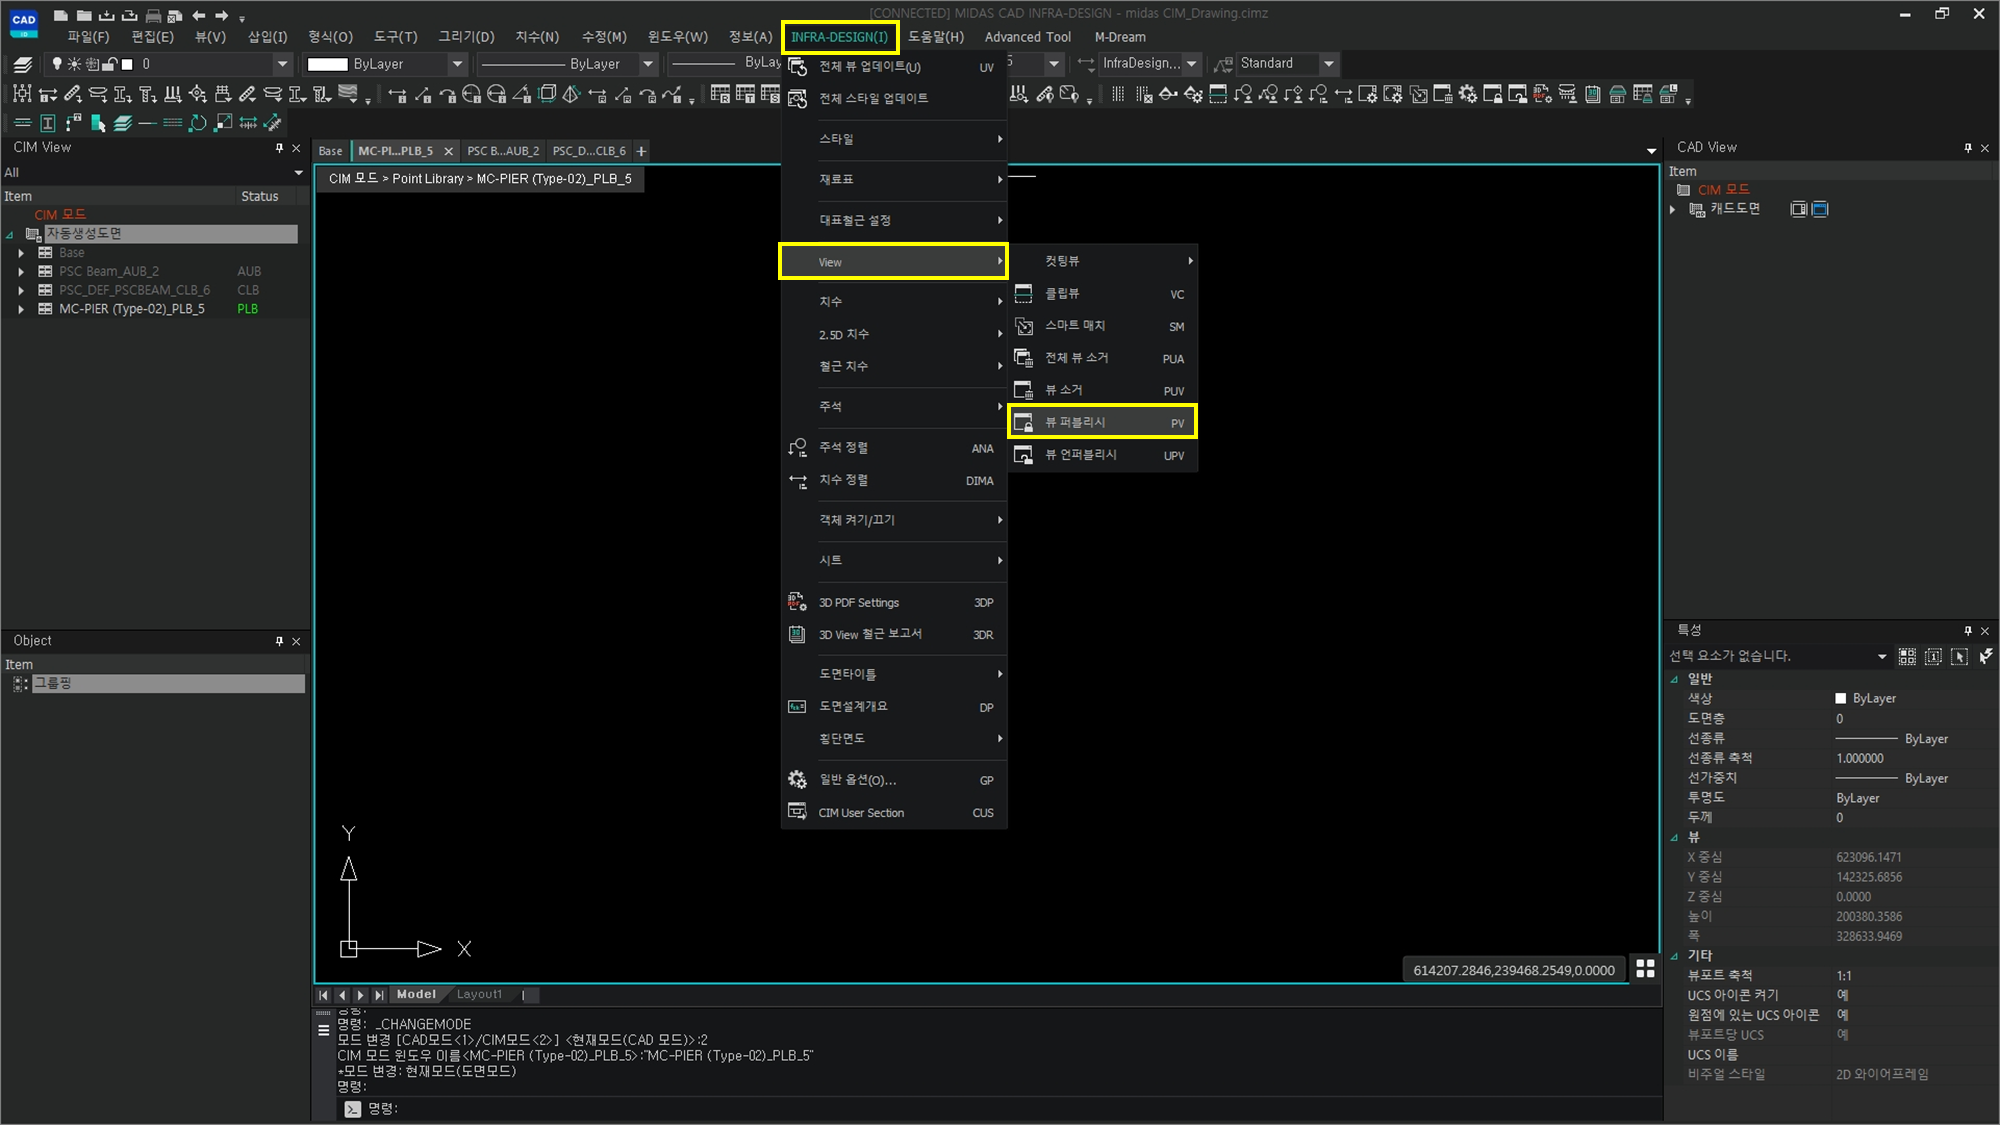Viewport: 2000px width, 1125px height.
Task: Switch to the PSC_D...CLB_6 drawing tab
Action: tap(589, 151)
